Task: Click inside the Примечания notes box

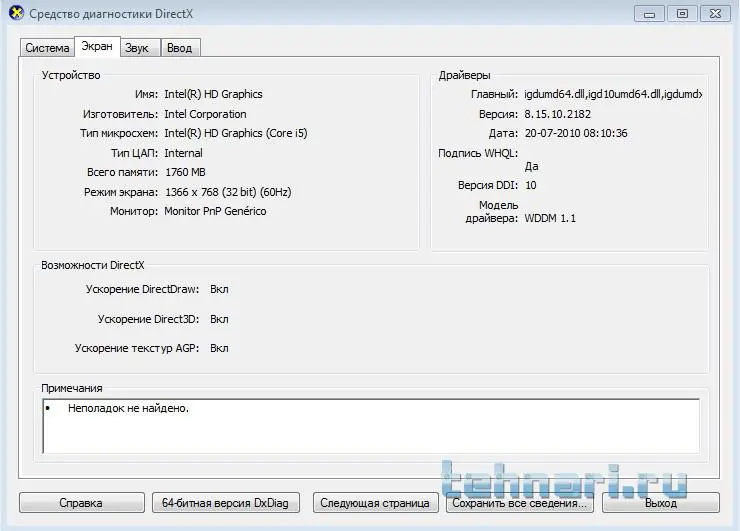Action: click(x=371, y=426)
